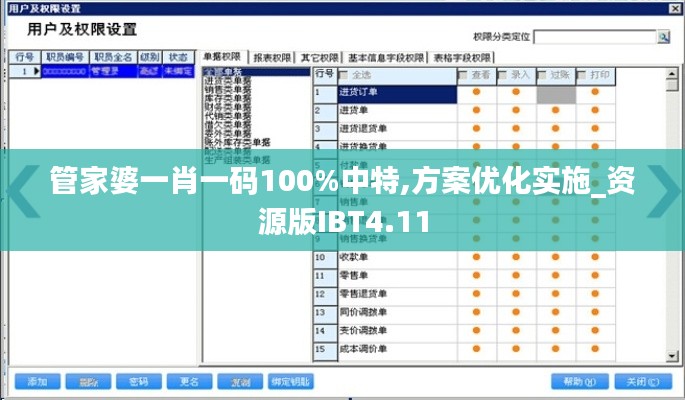Click the 职员编号 column header
The image size is (685, 400).
coord(65,57)
